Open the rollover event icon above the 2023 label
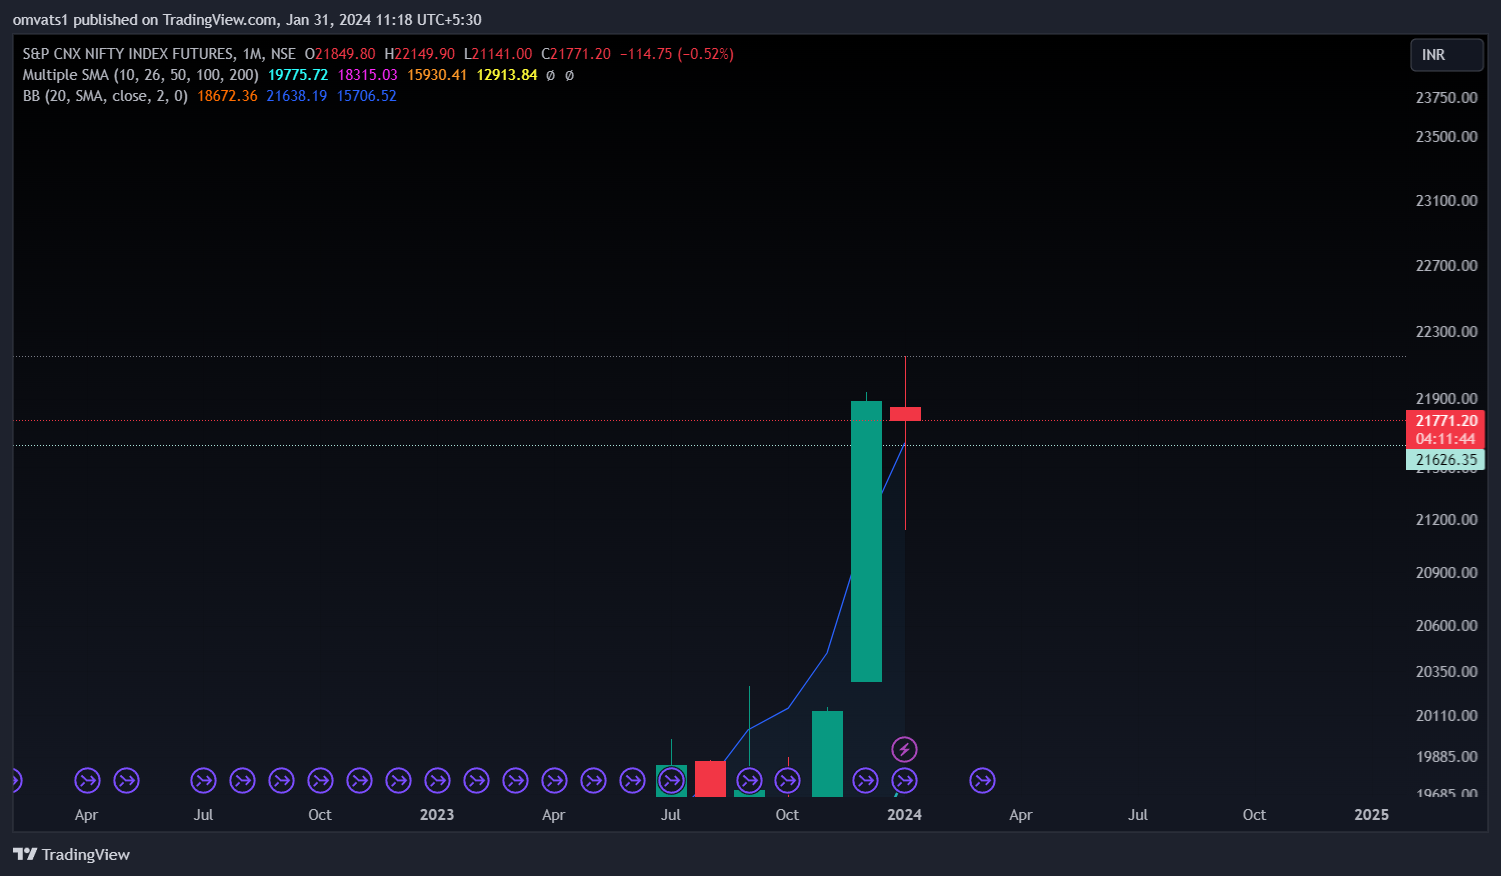The width and height of the screenshot is (1501, 876). 437,780
